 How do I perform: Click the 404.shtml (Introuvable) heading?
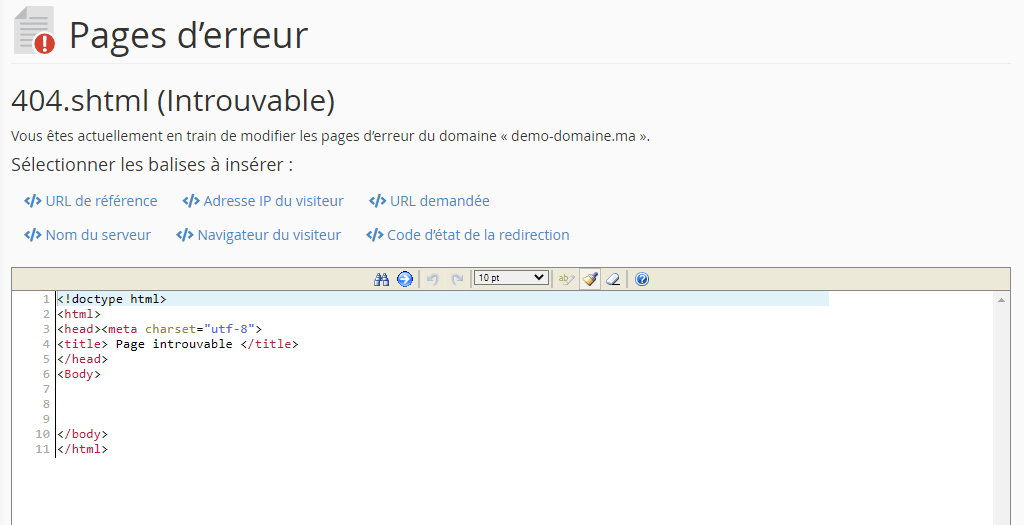point(173,101)
